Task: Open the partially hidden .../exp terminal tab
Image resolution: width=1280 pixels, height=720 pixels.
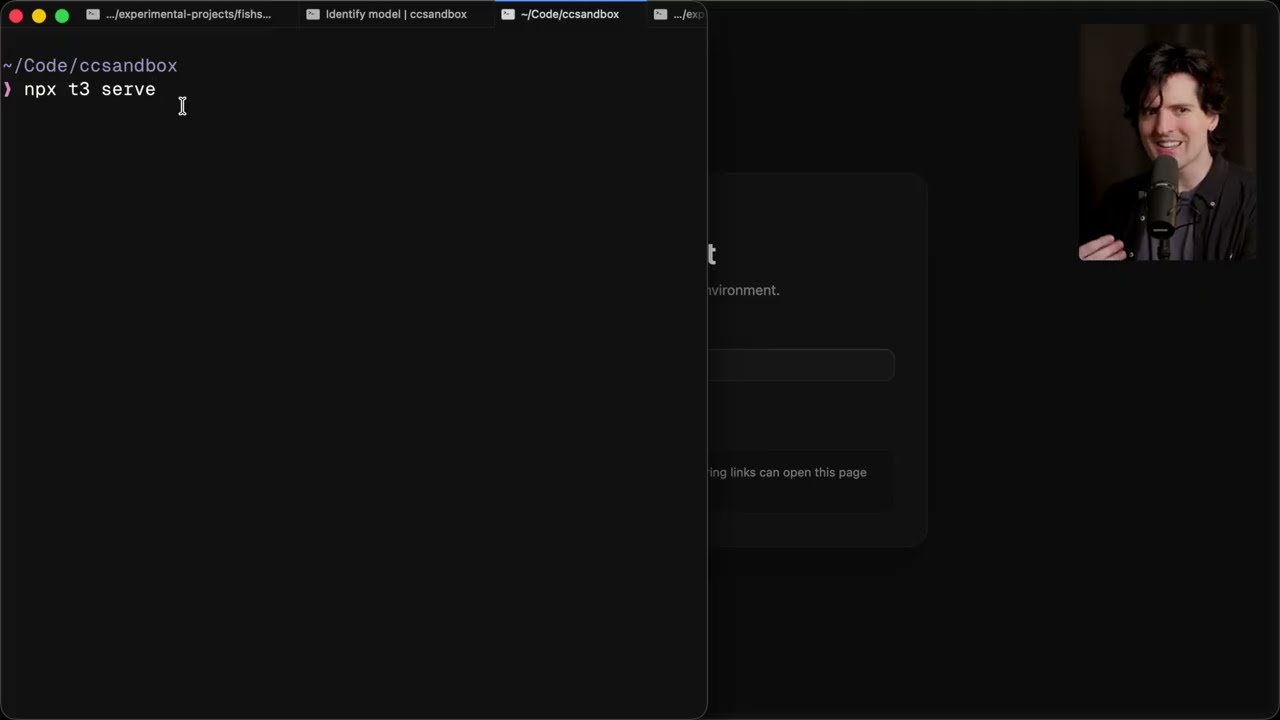Action: [x=679, y=14]
